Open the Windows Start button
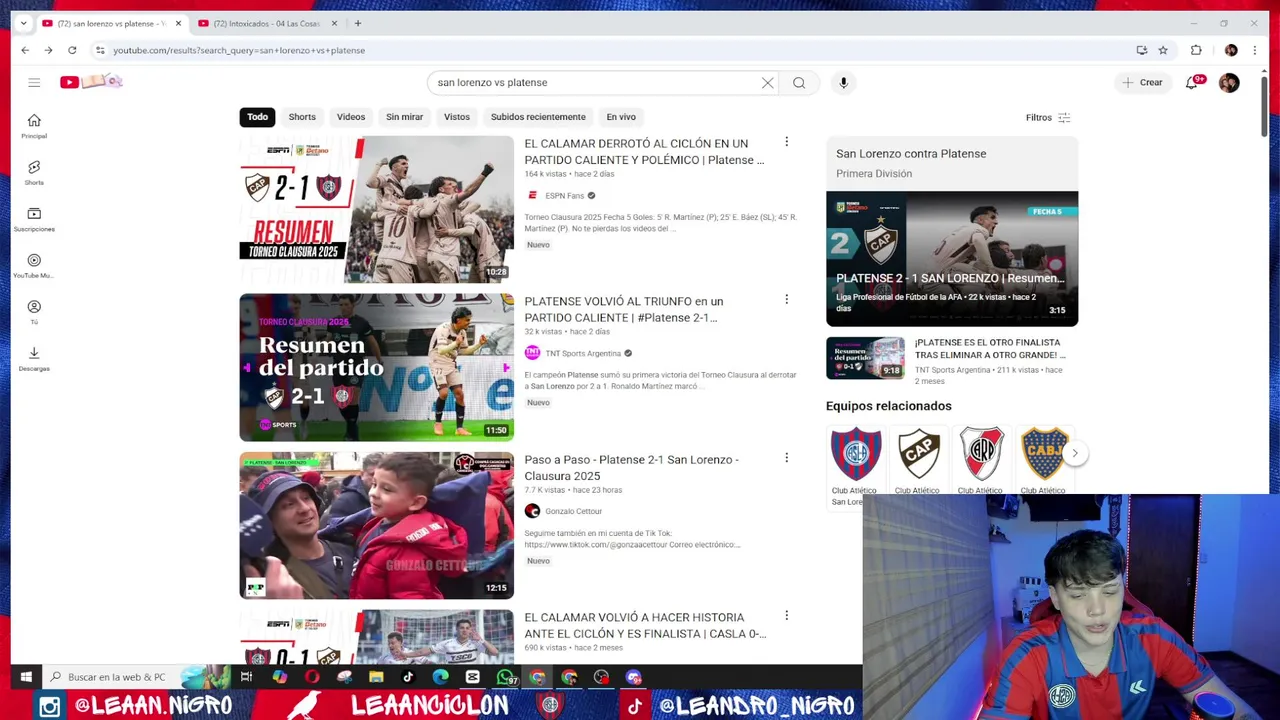This screenshot has width=1280, height=720. tap(26, 677)
